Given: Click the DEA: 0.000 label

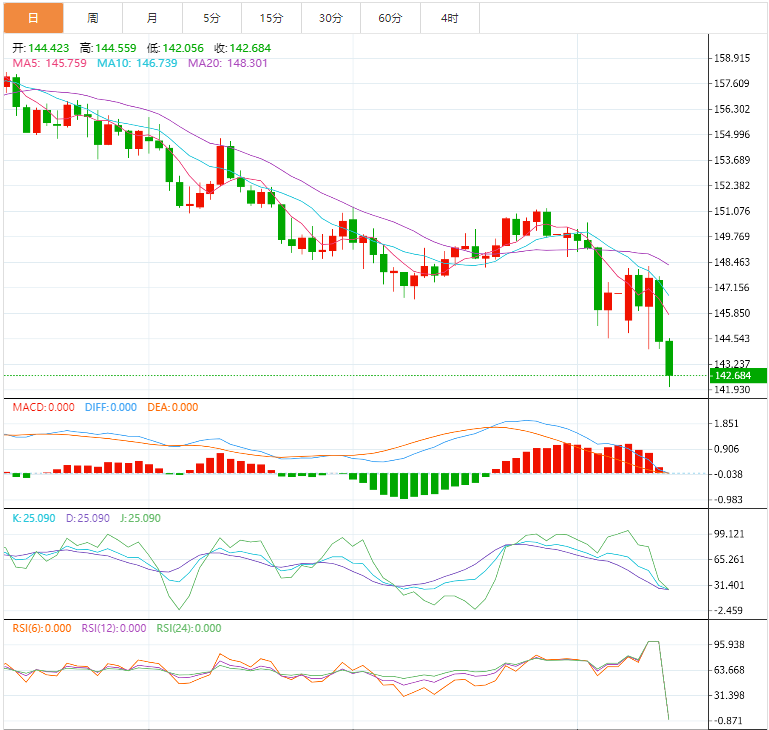Looking at the screenshot, I should coord(173,407).
